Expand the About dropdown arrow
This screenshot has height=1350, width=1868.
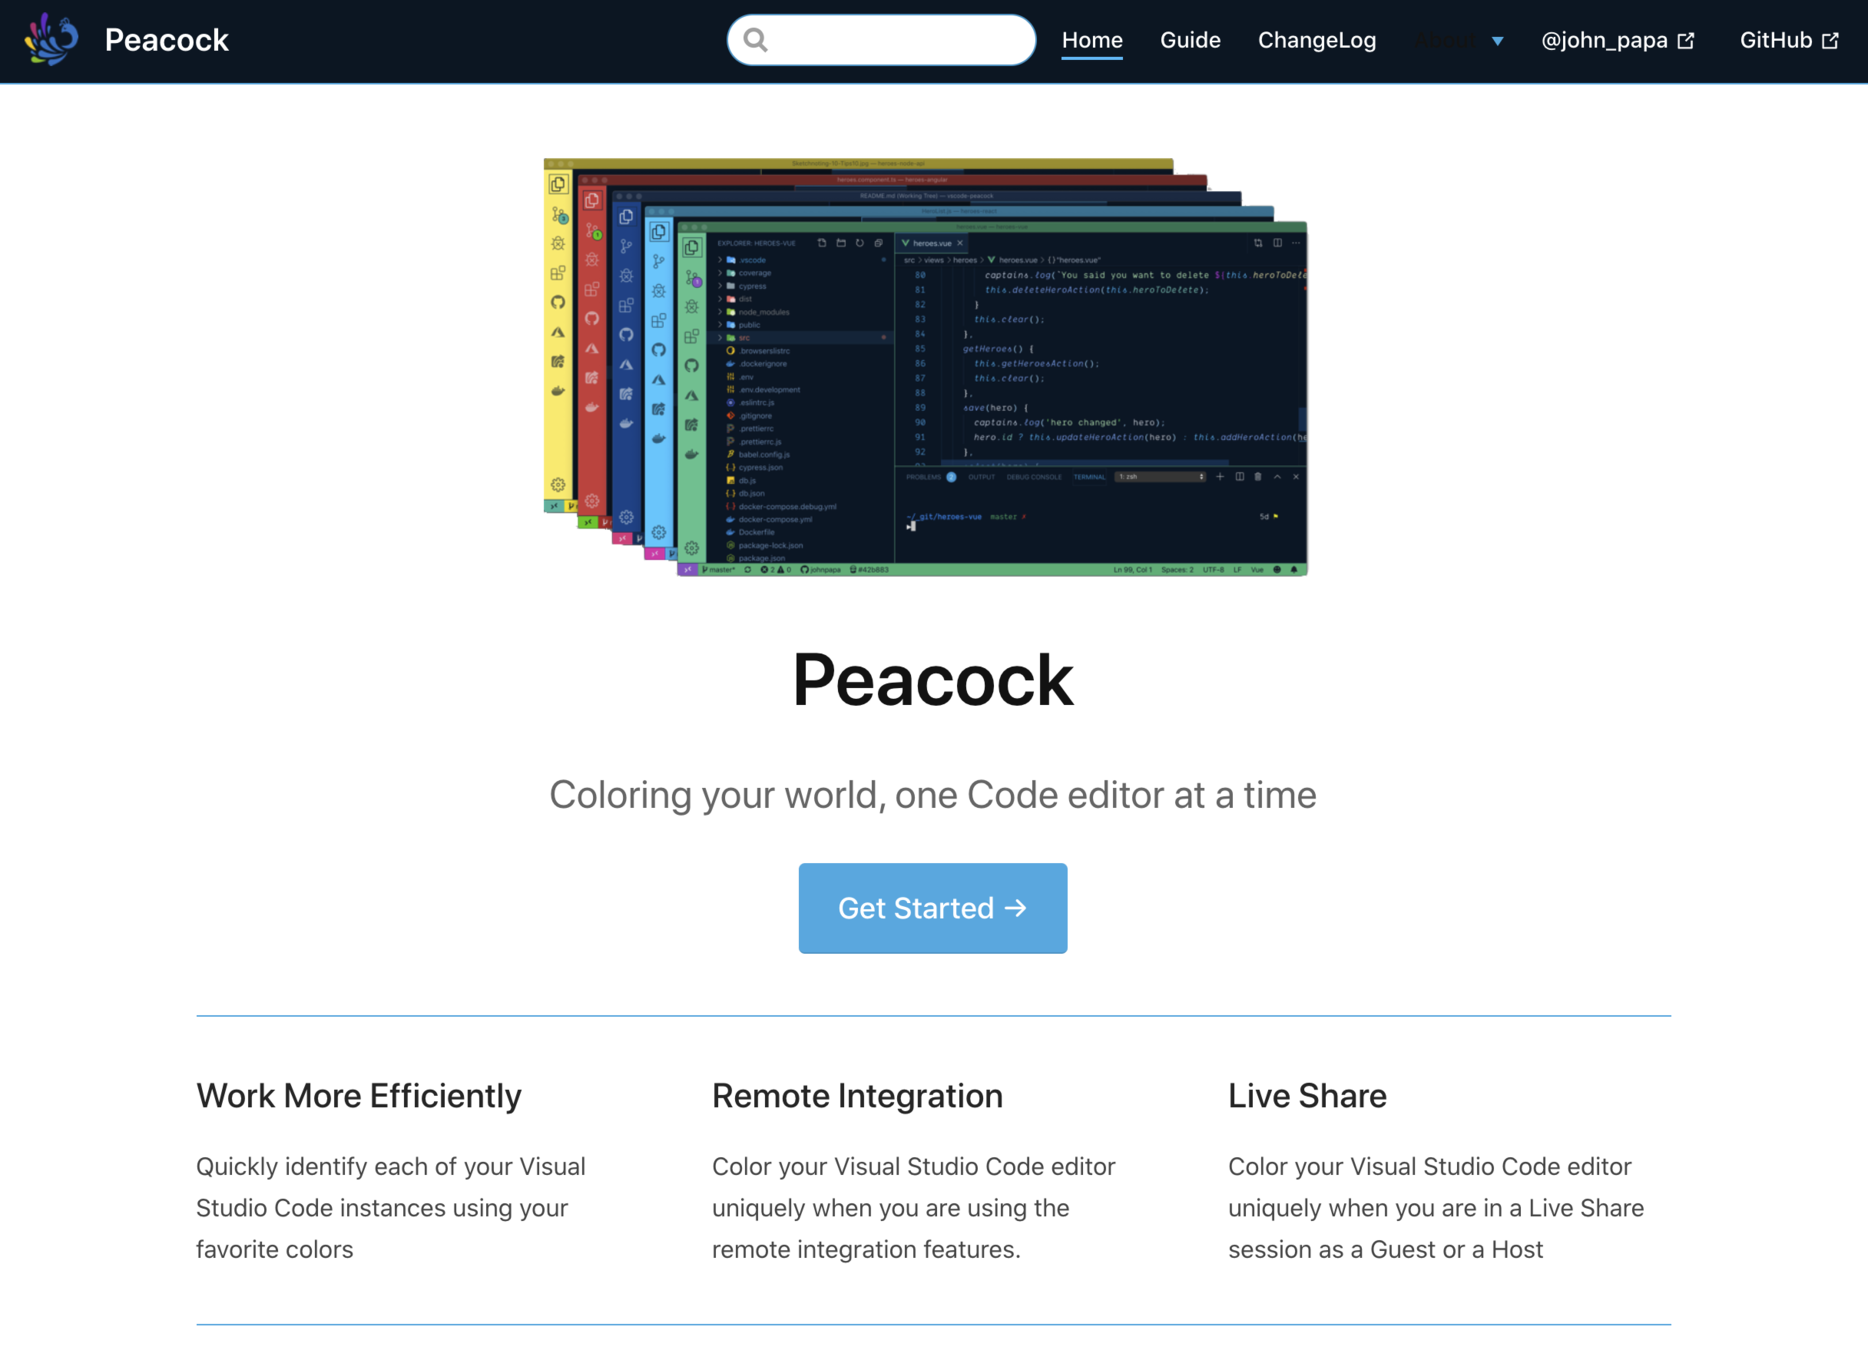click(x=1497, y=41)
